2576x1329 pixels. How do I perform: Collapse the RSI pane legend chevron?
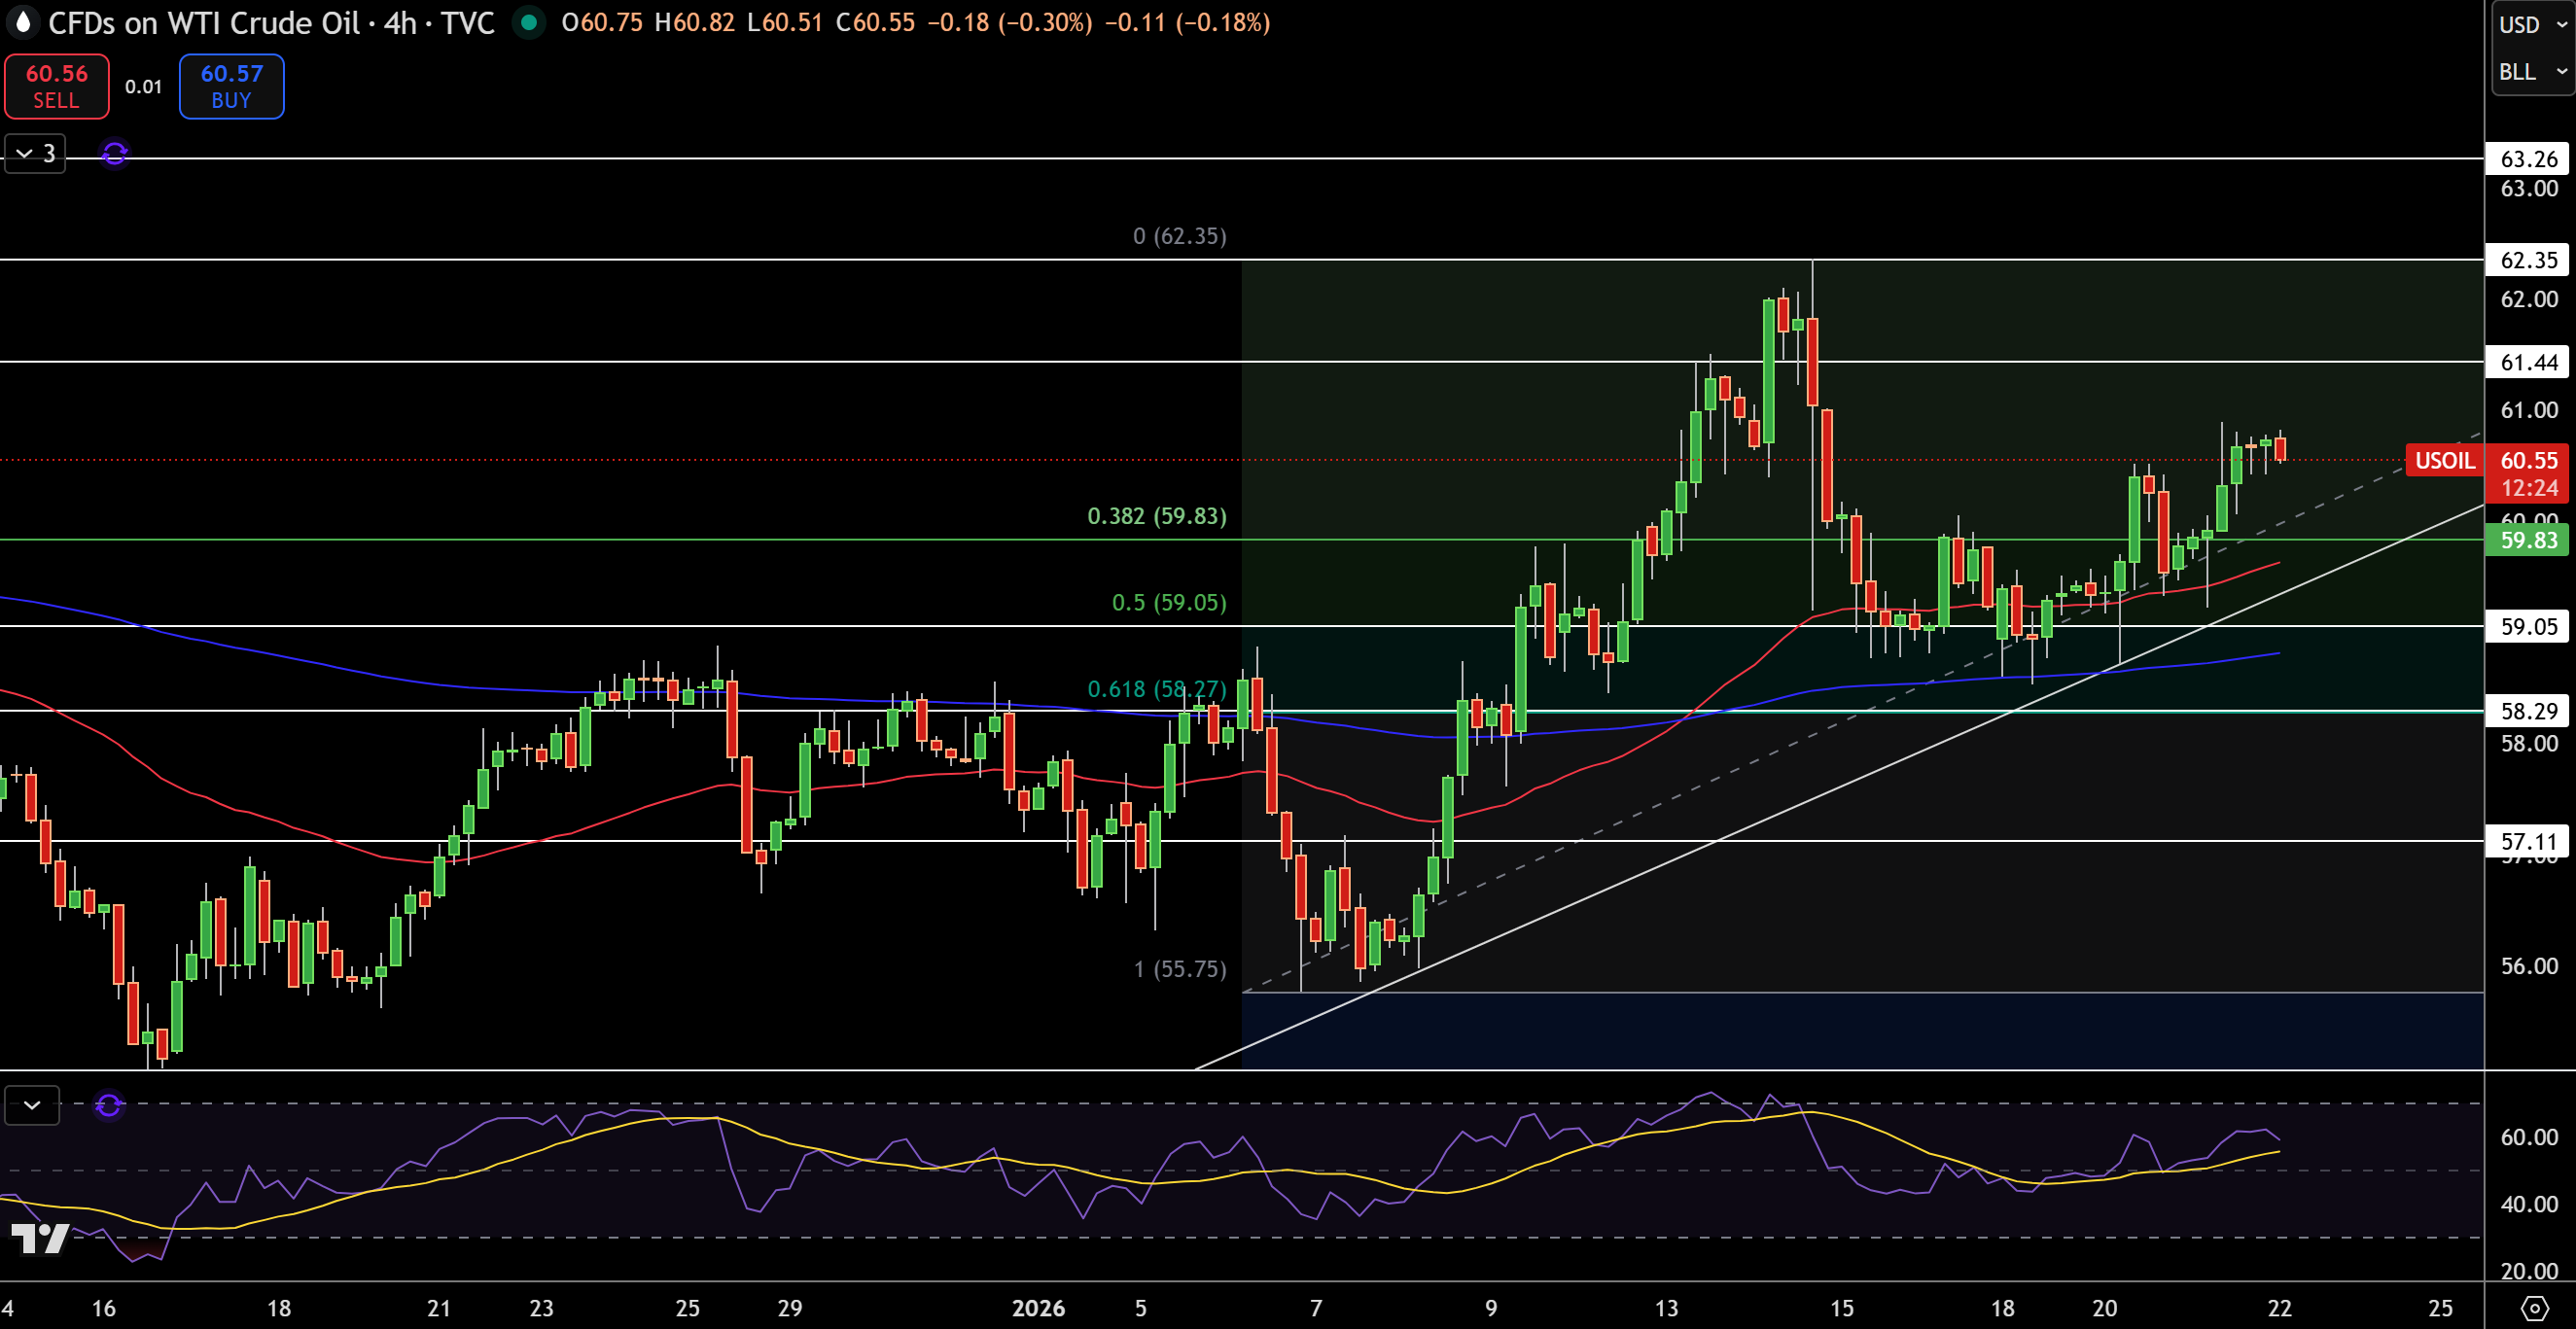pyautogui.click(x=32, y=1105)
